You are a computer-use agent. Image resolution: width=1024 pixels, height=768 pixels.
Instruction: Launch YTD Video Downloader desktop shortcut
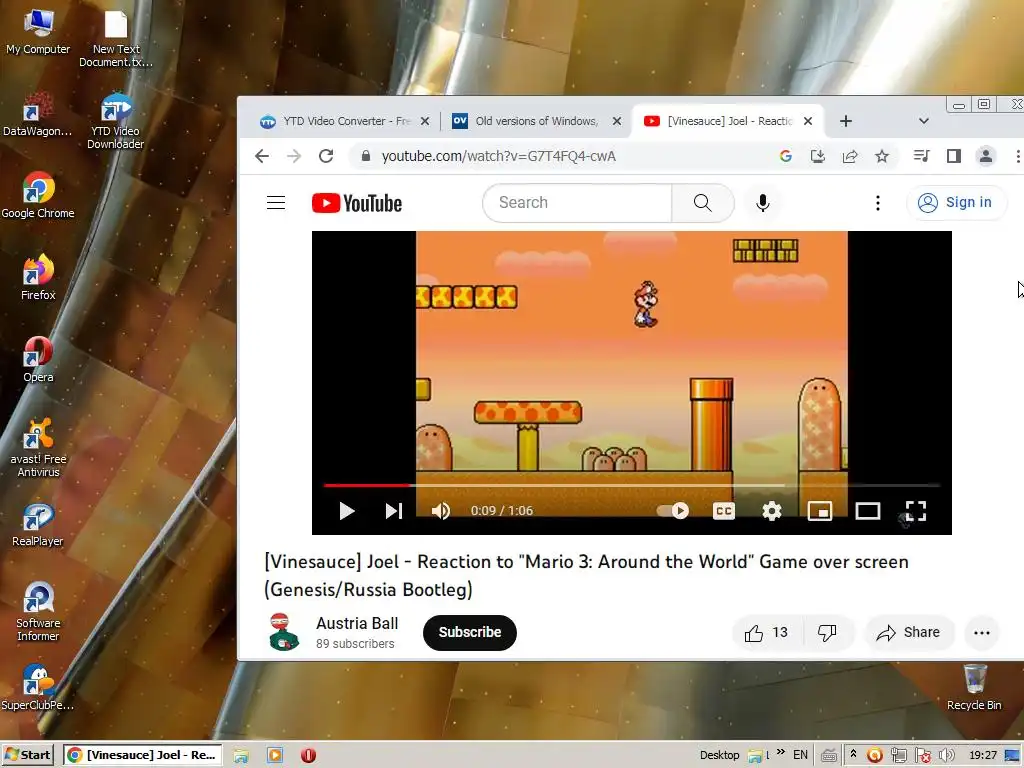pyautogui.click(x=116, y=120)
